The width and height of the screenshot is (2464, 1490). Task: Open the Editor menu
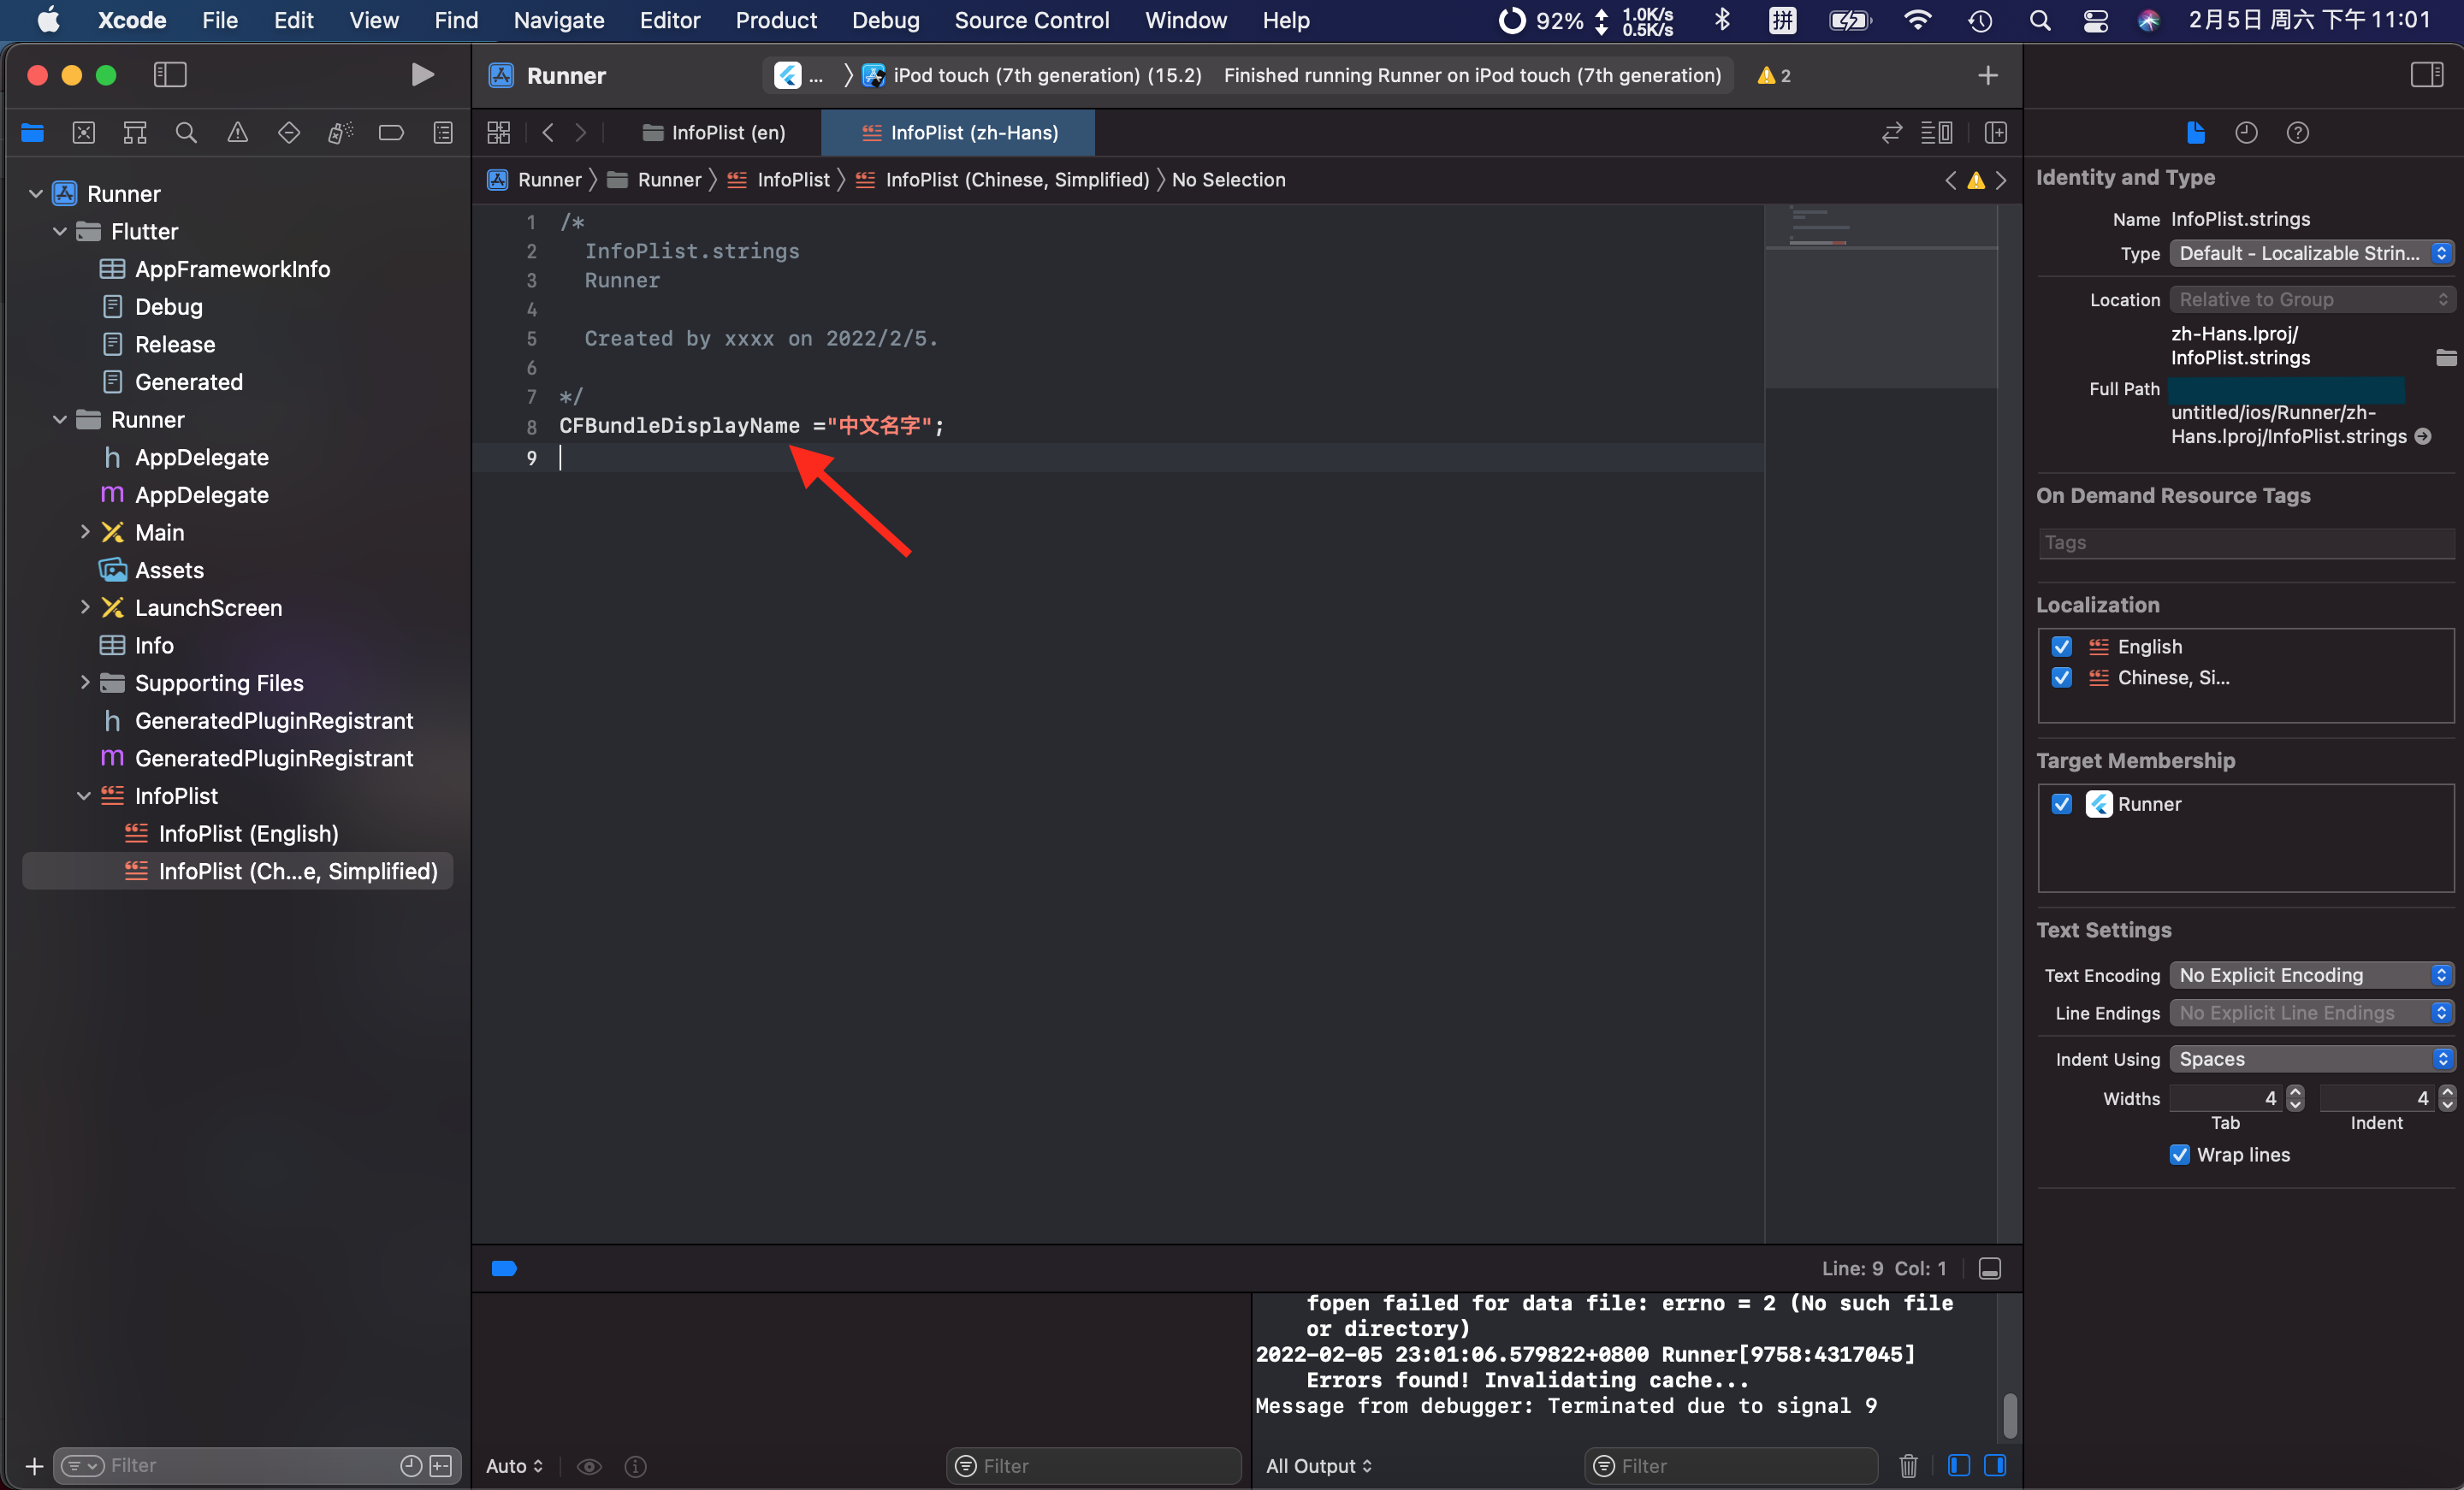click(x=669, y=20)
